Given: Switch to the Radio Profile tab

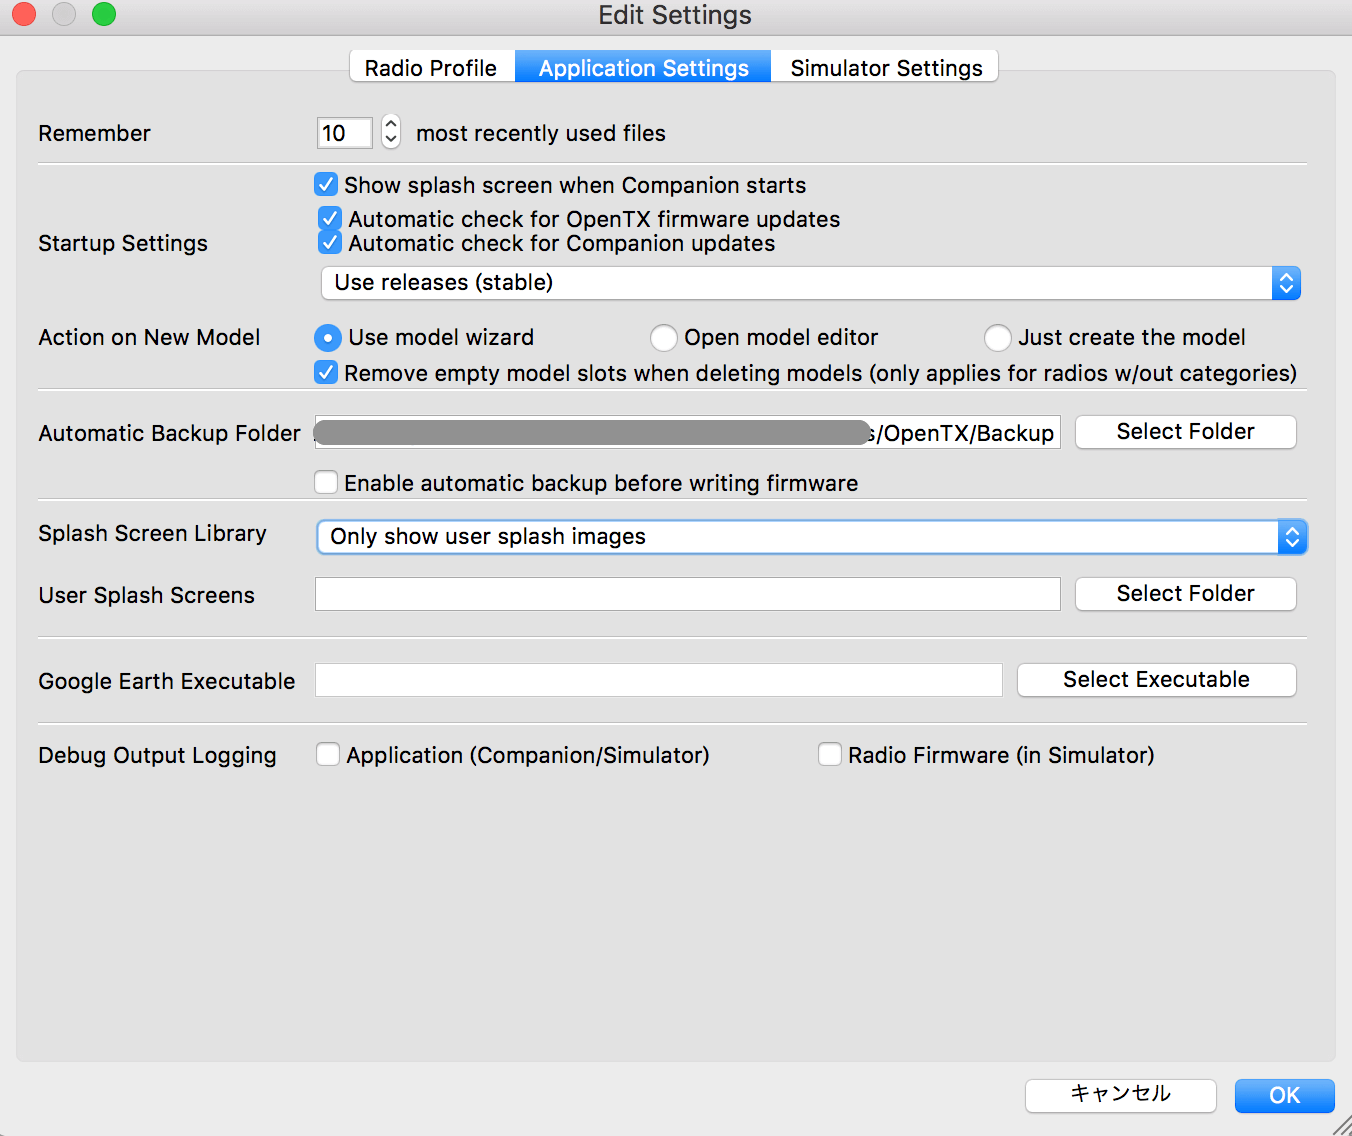Looking at the screenshot, I should (430, 68).
